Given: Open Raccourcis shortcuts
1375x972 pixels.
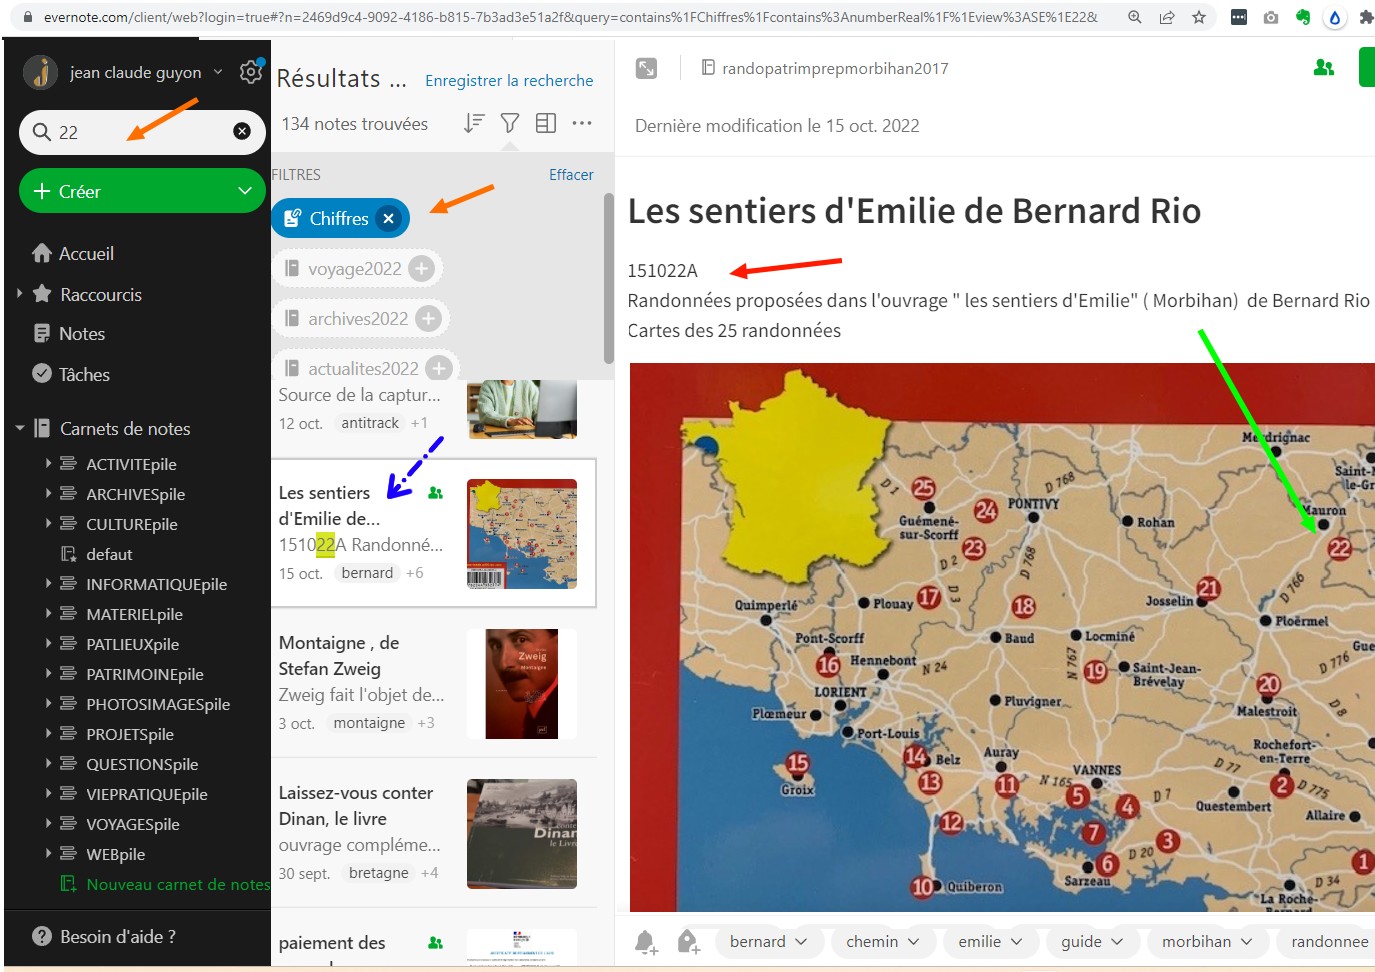Looking at the screenshot, I should point(87,294).
